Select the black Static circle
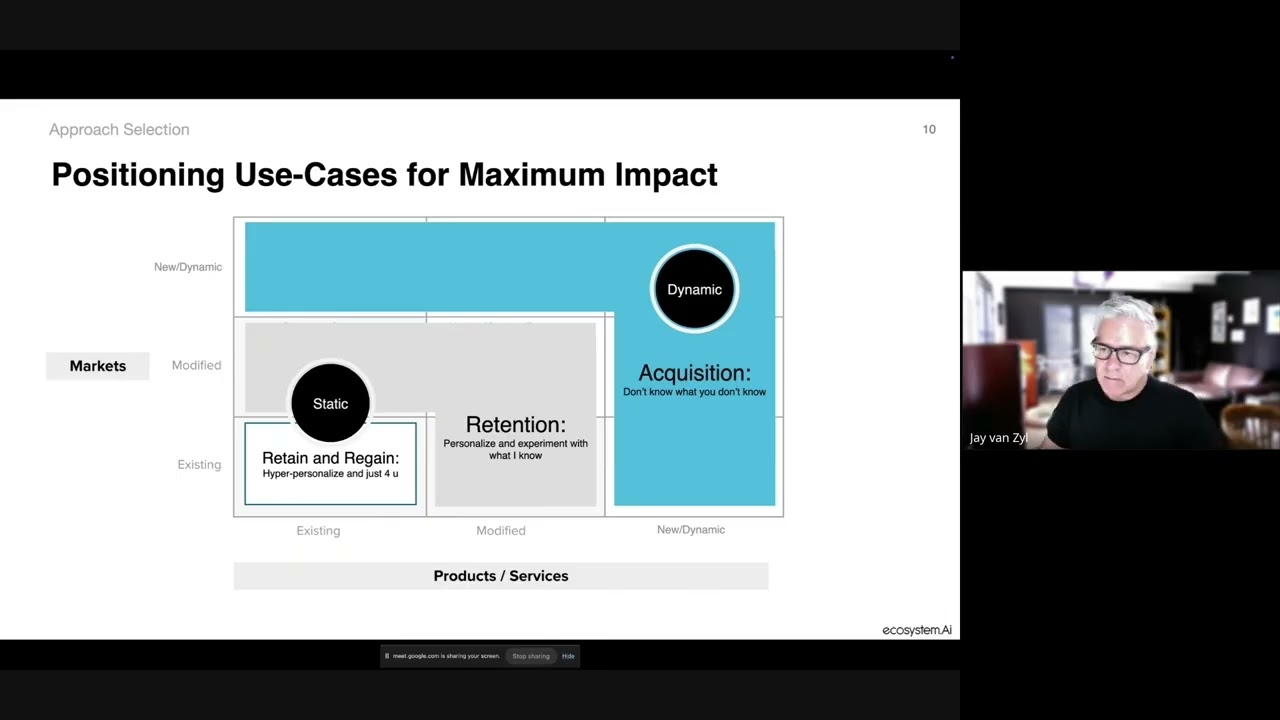The image size is (1280, 720). 330,403
